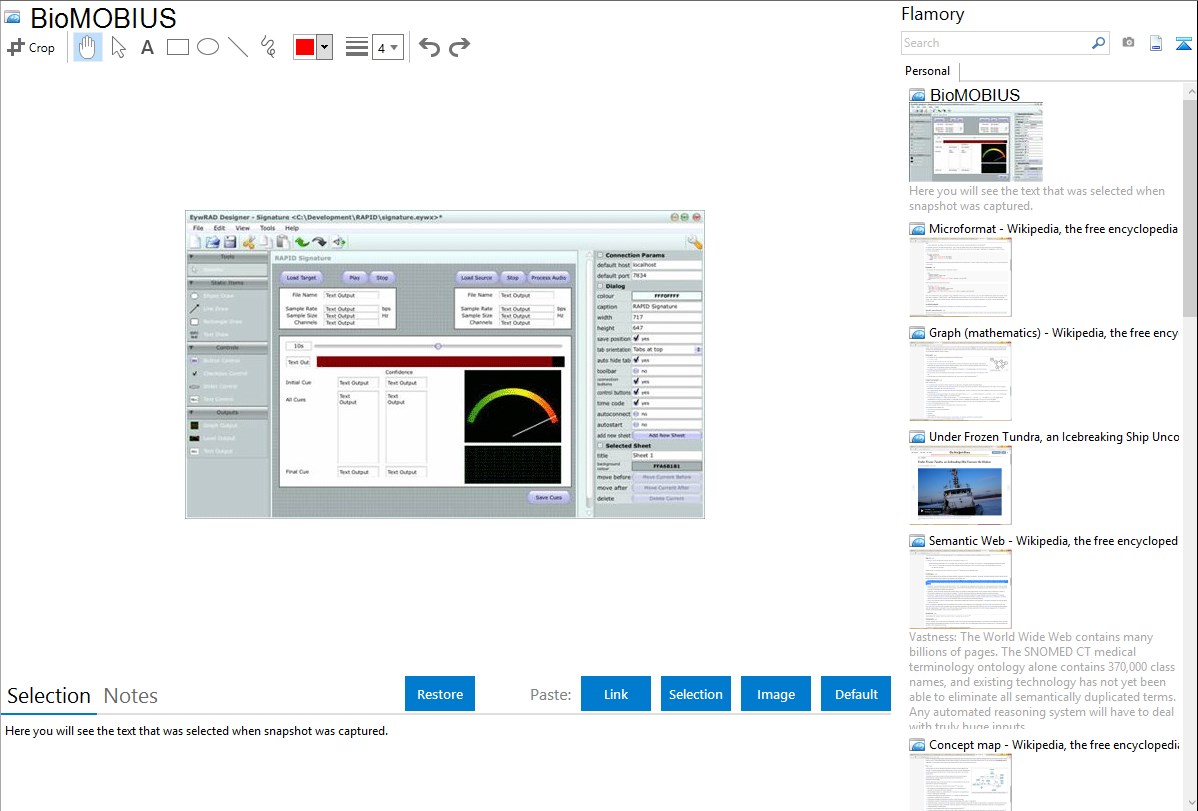Open the Graph (mathematics) snapshot thumbnail
The height and width of the screenshot is (811, 1198).
pyautogui.click(x=960, y=381)
